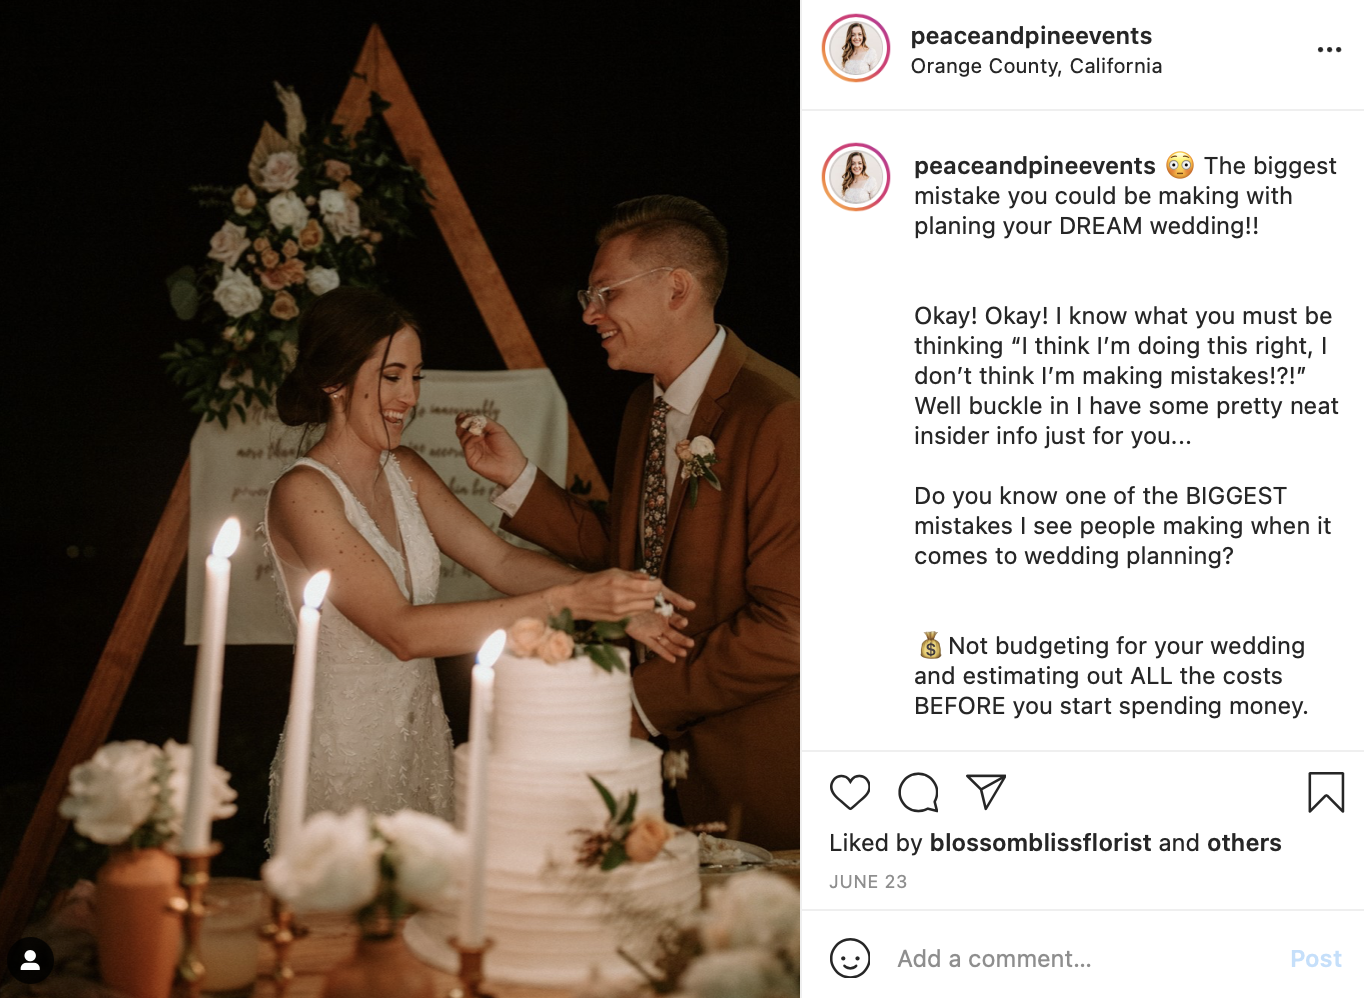View the others who liked this post
Viewport: 1364px width, 998px height.
click(1244, 843)
